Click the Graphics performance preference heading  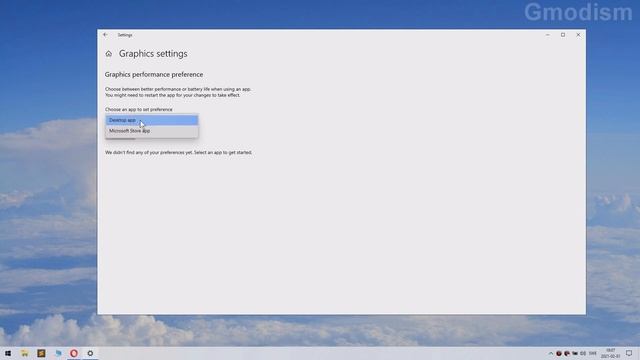pyautogui.click(x=154, y=75)
